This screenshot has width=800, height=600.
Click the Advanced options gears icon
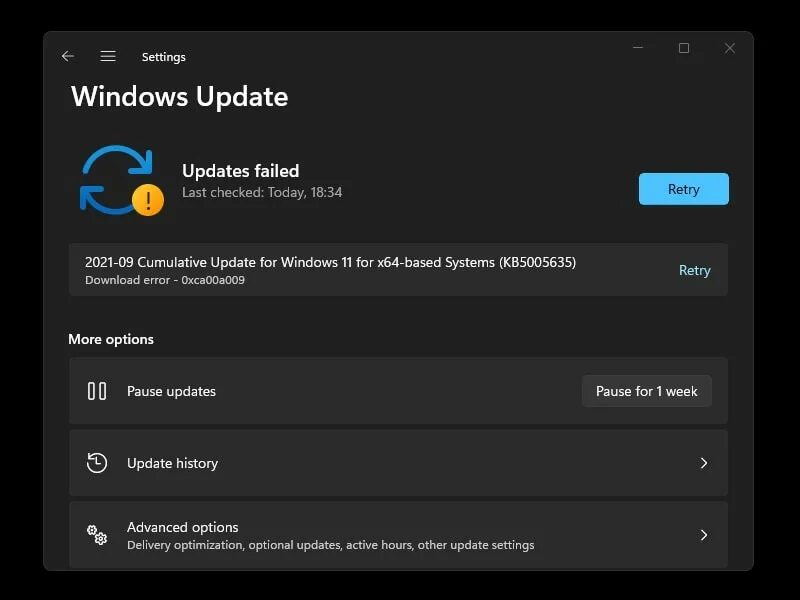tap(97, 535)
